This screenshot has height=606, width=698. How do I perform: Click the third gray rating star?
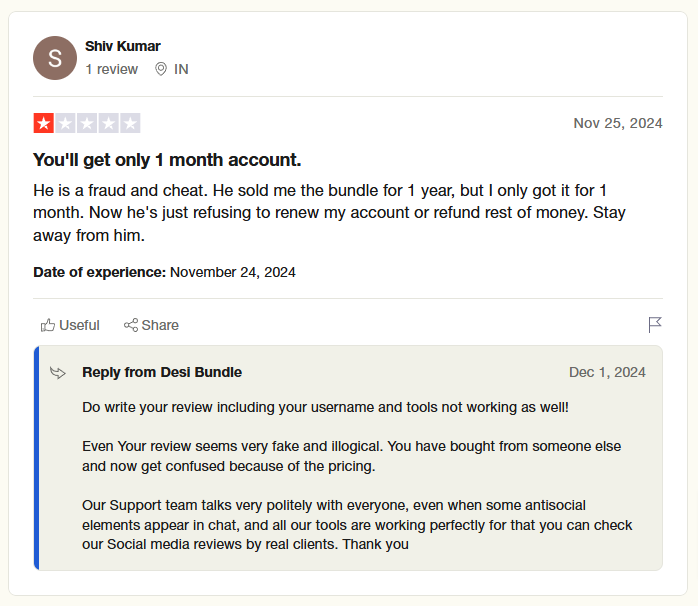(87, 123)
